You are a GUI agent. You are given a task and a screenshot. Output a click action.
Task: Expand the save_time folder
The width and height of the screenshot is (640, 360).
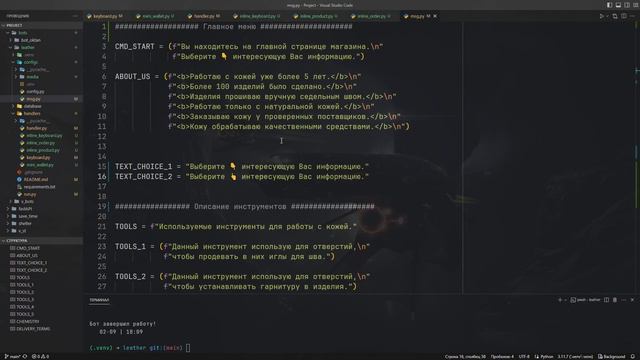click(41, 216)
